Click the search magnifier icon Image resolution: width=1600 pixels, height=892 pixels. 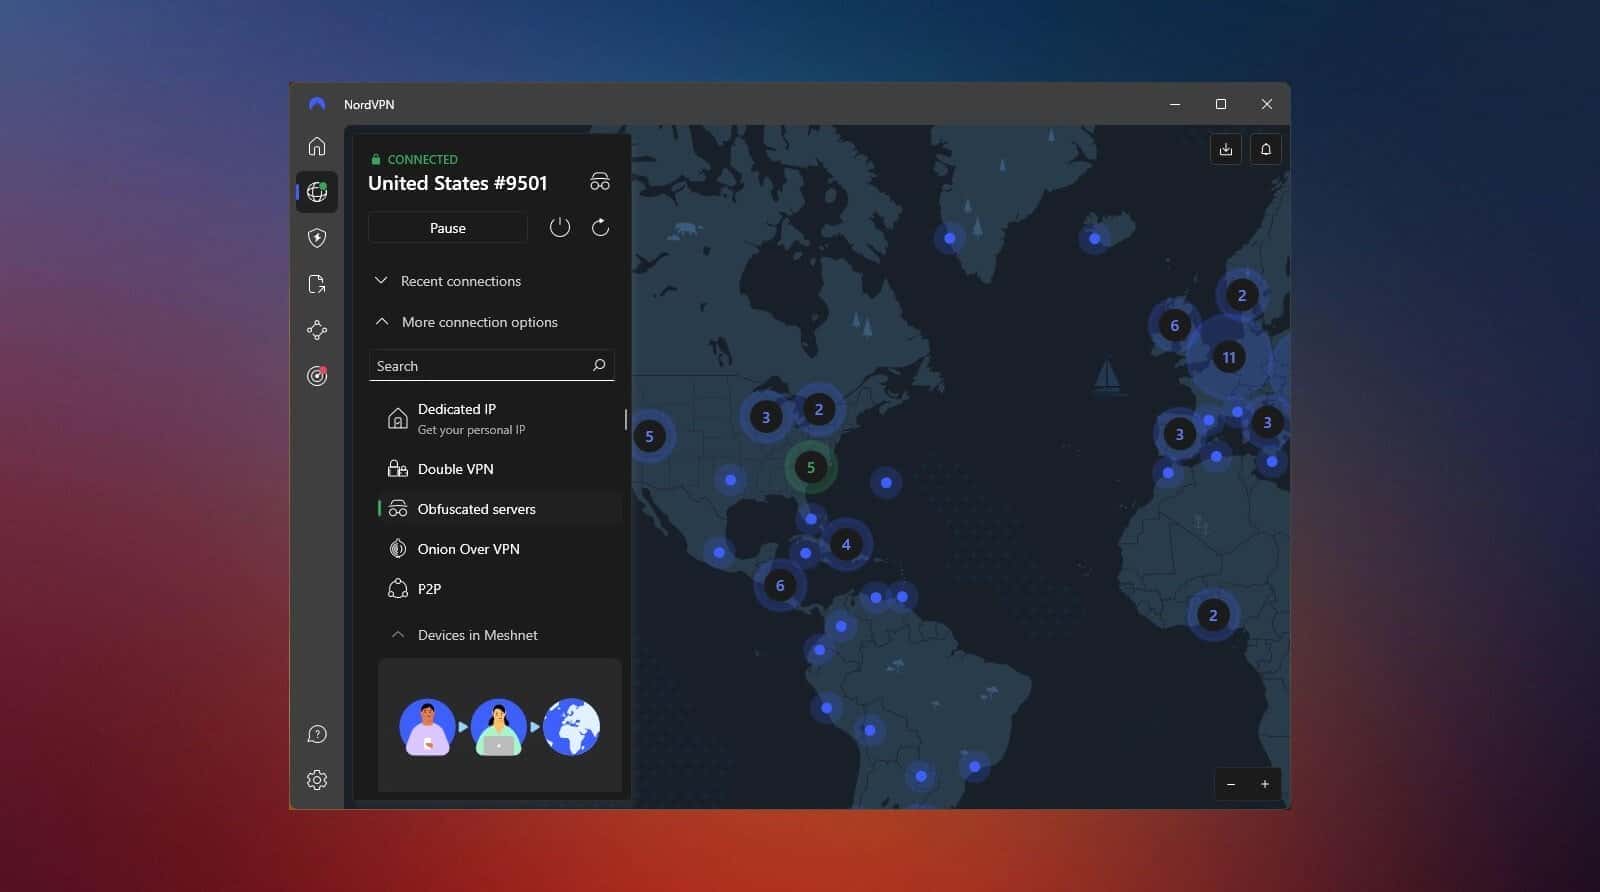pos(599,365)
